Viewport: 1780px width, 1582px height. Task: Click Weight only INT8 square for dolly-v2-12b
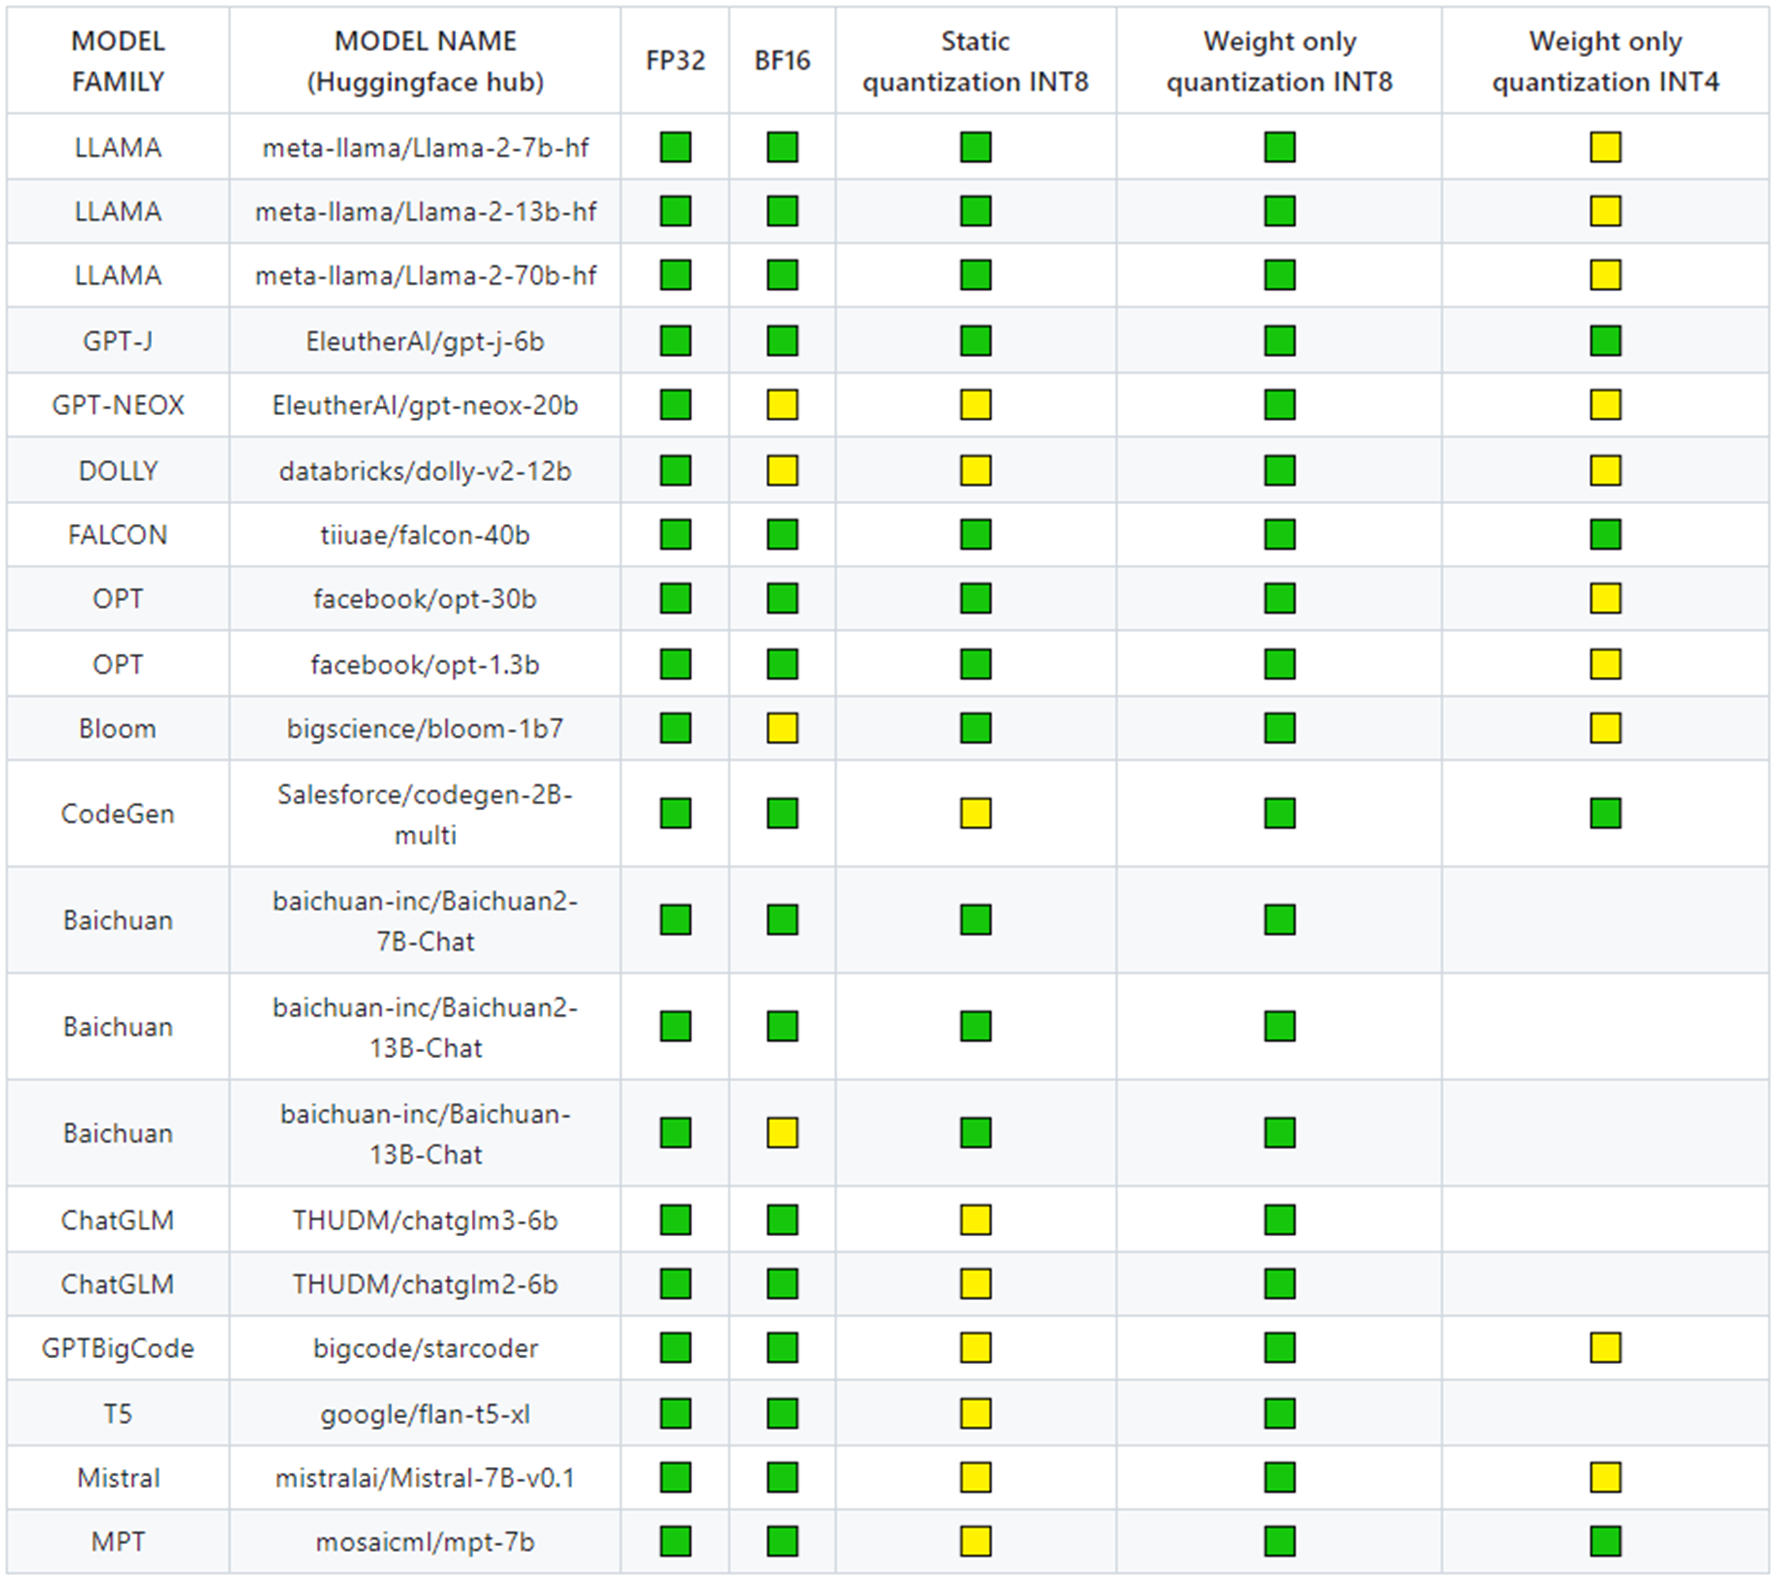[1279, 470]
